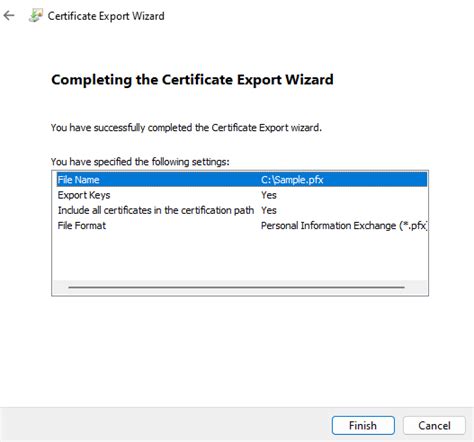Viewport: 474px width, 442px height.
Task: Click the Finish button
Action: pyautogui.click(x=363, y=425)
